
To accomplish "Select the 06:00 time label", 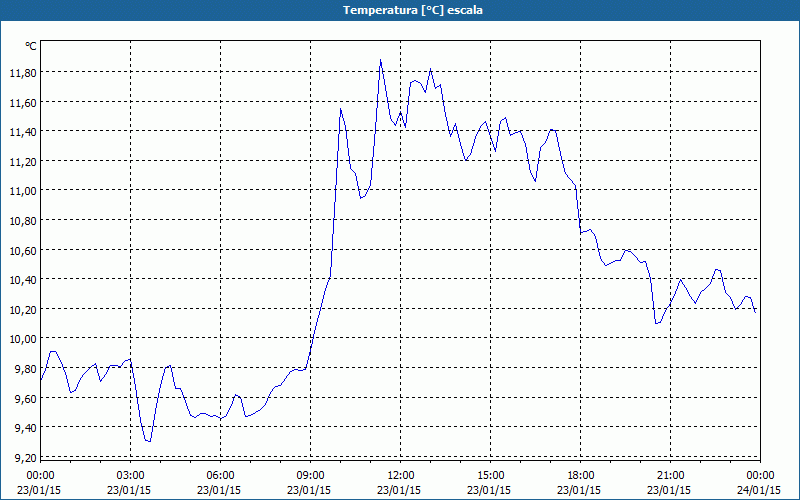I will point(220,476).
